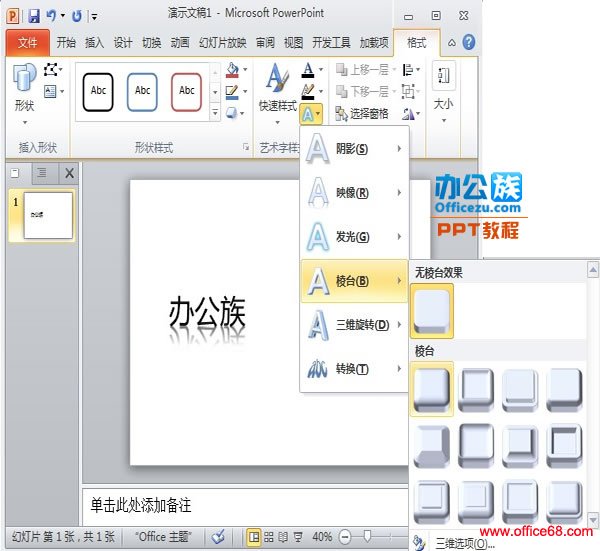Select the Normal view button in status bar
This screenshot has width=600, height=551.
pyautogui.click(x=254, y=537)
